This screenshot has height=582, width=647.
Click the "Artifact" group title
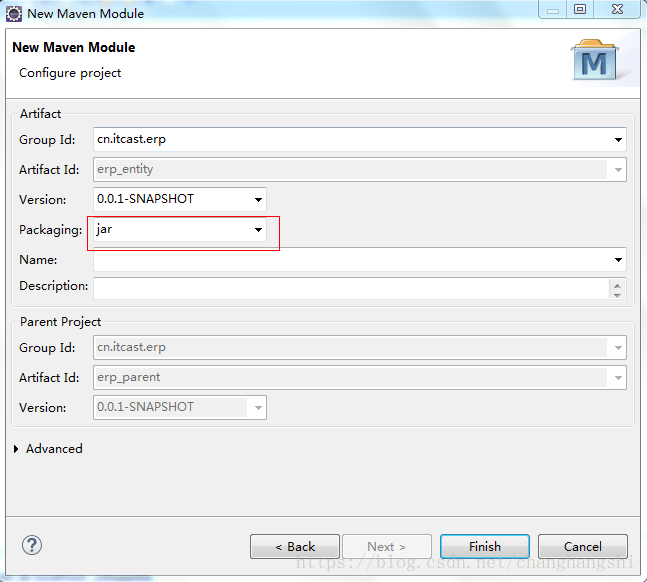(x=40, y=114)
